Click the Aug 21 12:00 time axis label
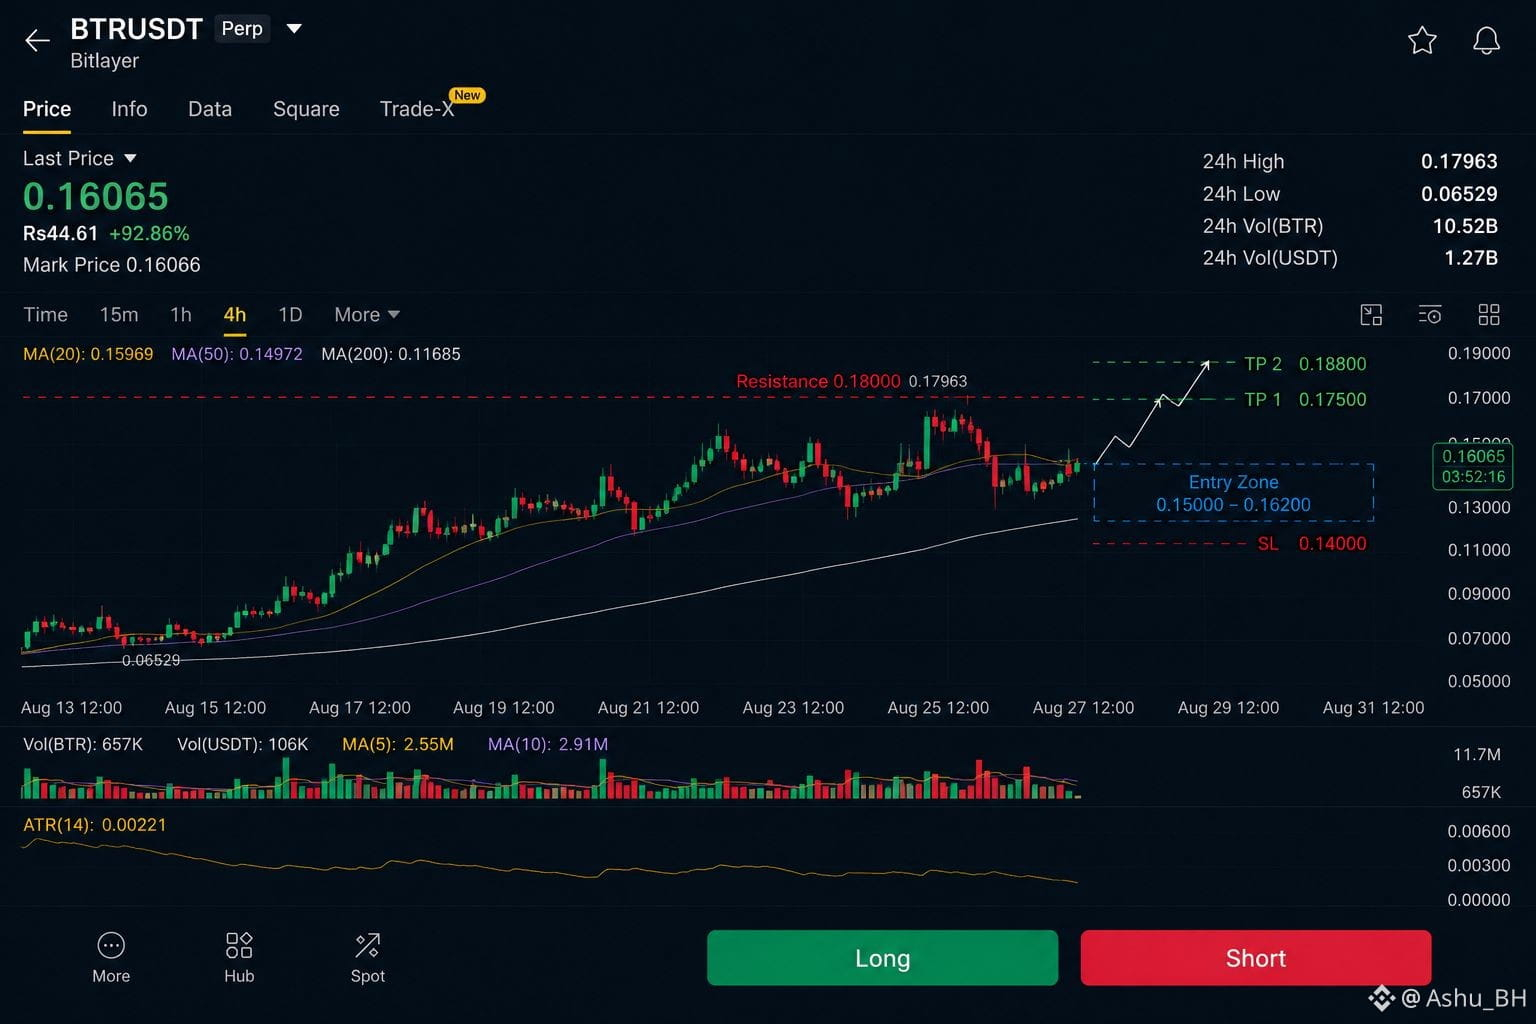Image resolution: width=1536 pixels, height=1024 pixels. coord(648,708)
